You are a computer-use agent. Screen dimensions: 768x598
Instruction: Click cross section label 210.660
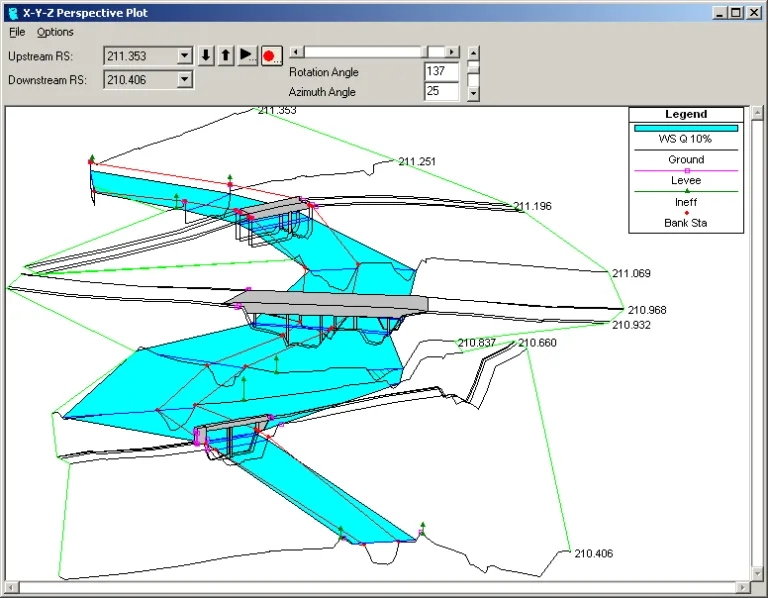[x=537, y=343]
